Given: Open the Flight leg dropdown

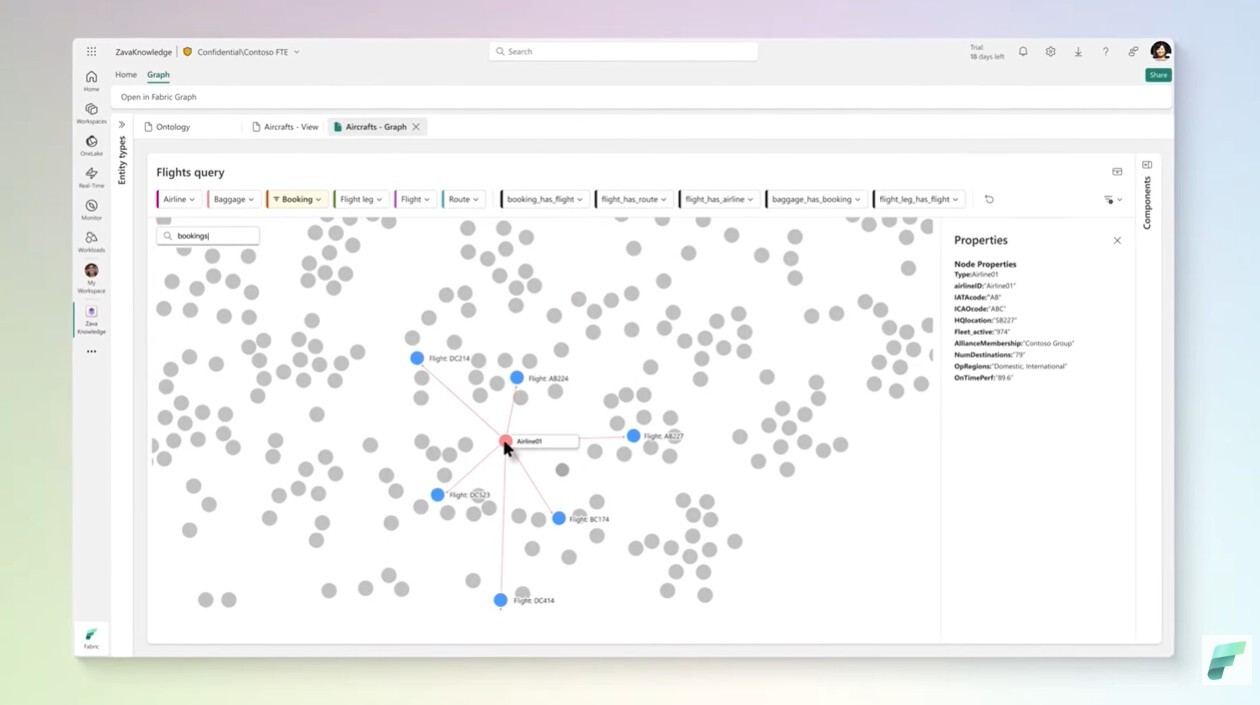Looking at the screenshot, I should pyautogui.click(x=360, y=199).
